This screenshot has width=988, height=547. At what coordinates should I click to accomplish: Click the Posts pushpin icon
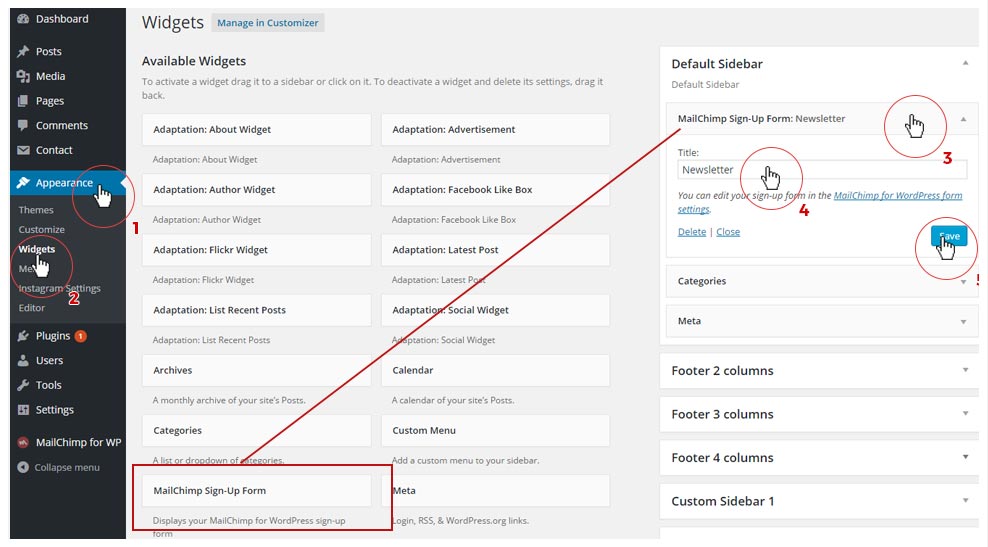[23, 52]
